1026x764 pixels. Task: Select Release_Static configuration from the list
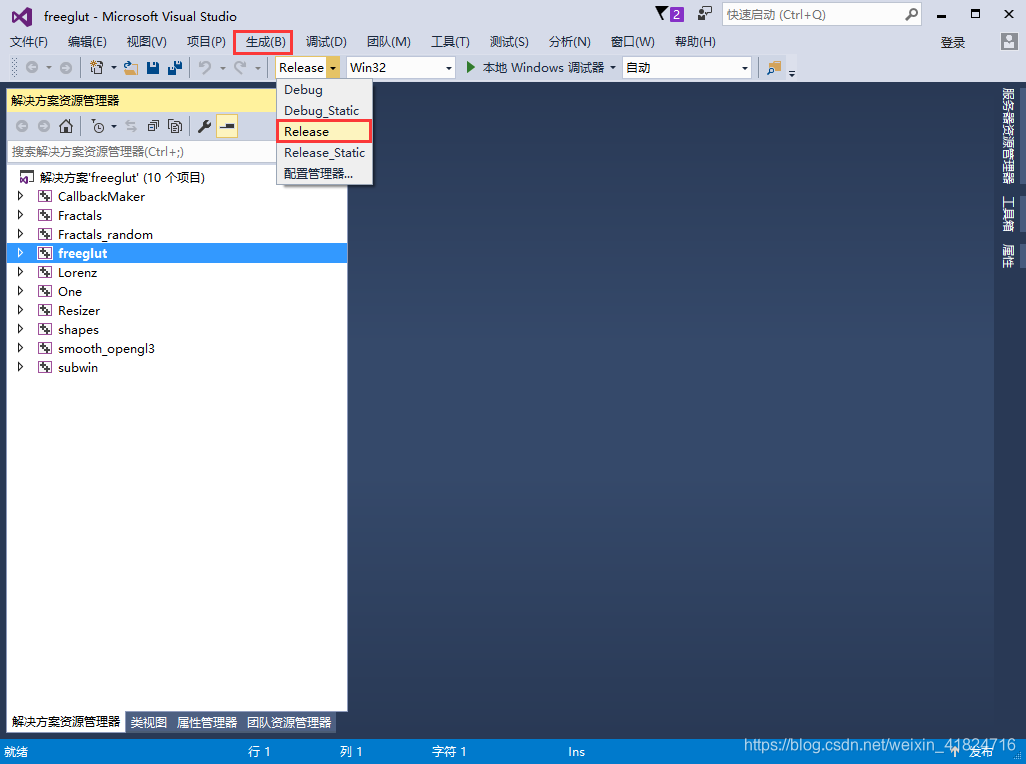(325, 152)
